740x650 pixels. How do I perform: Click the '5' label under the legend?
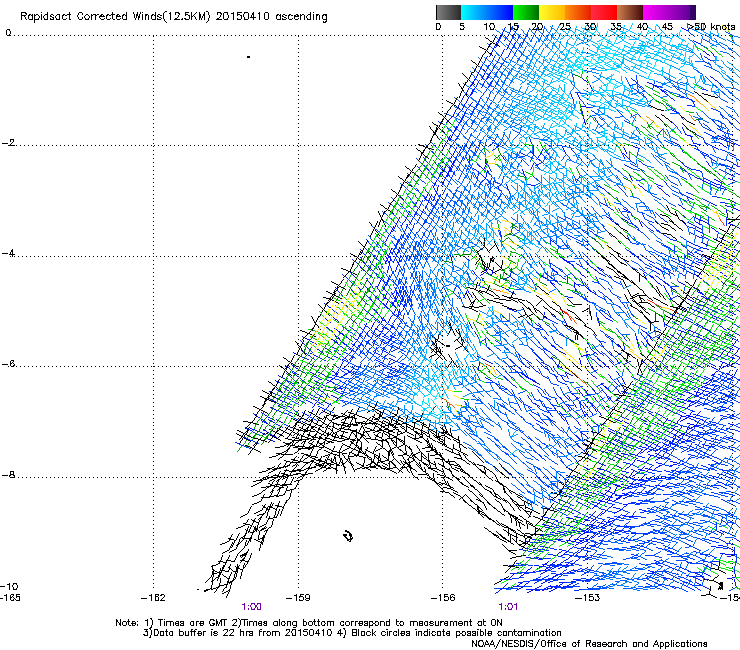(462, 27)
